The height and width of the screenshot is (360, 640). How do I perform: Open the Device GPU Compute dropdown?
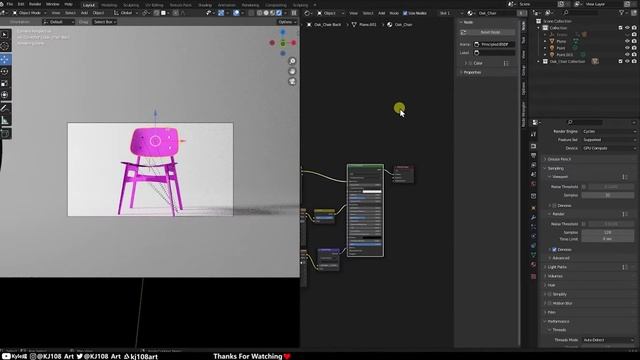pos(609,148)
